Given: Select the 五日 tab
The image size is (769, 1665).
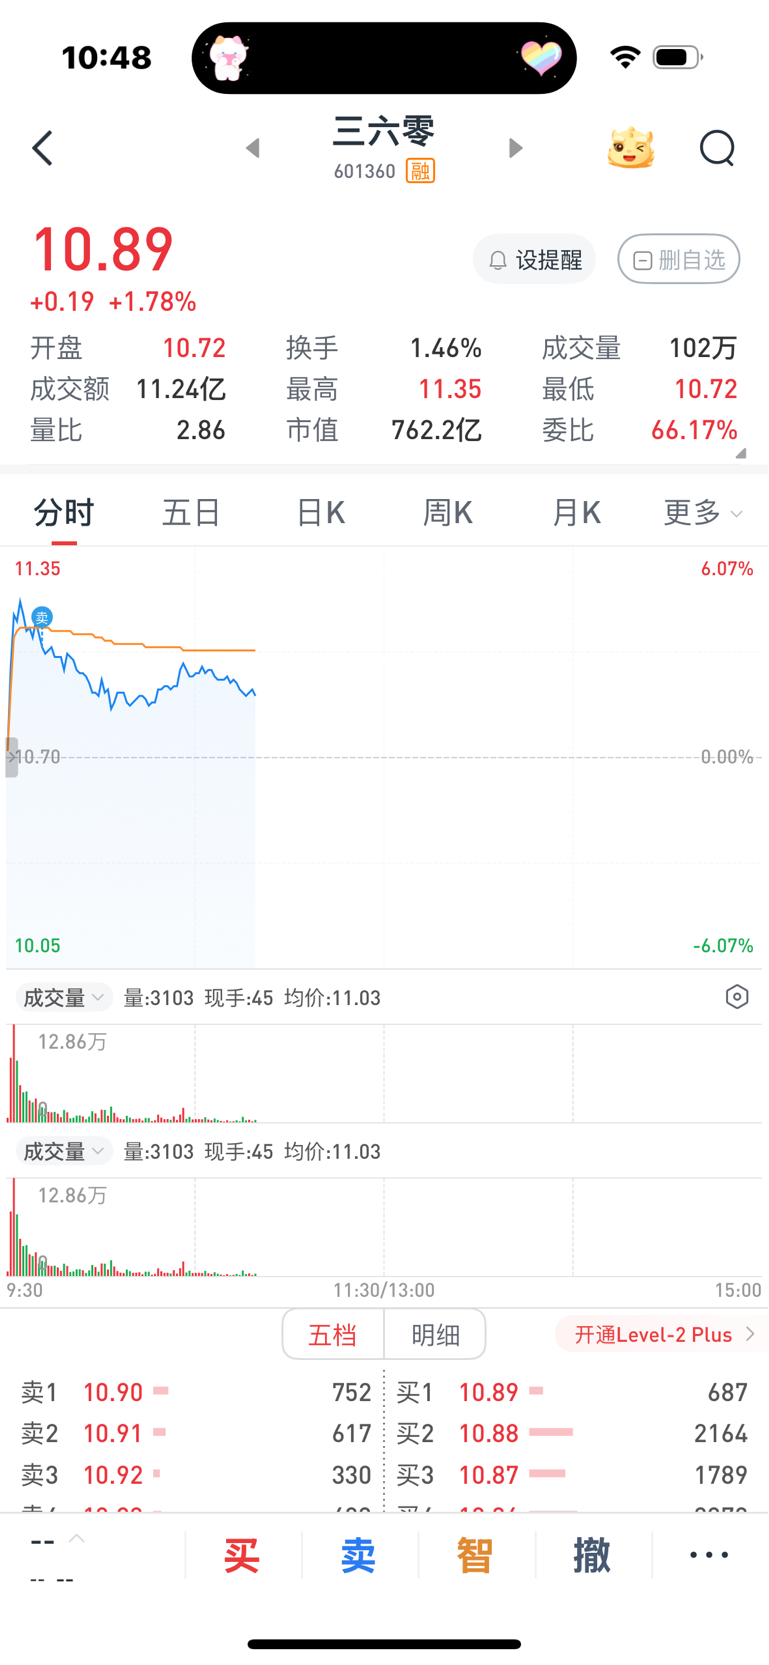Looking at the screenshot, I should [191, 513].
